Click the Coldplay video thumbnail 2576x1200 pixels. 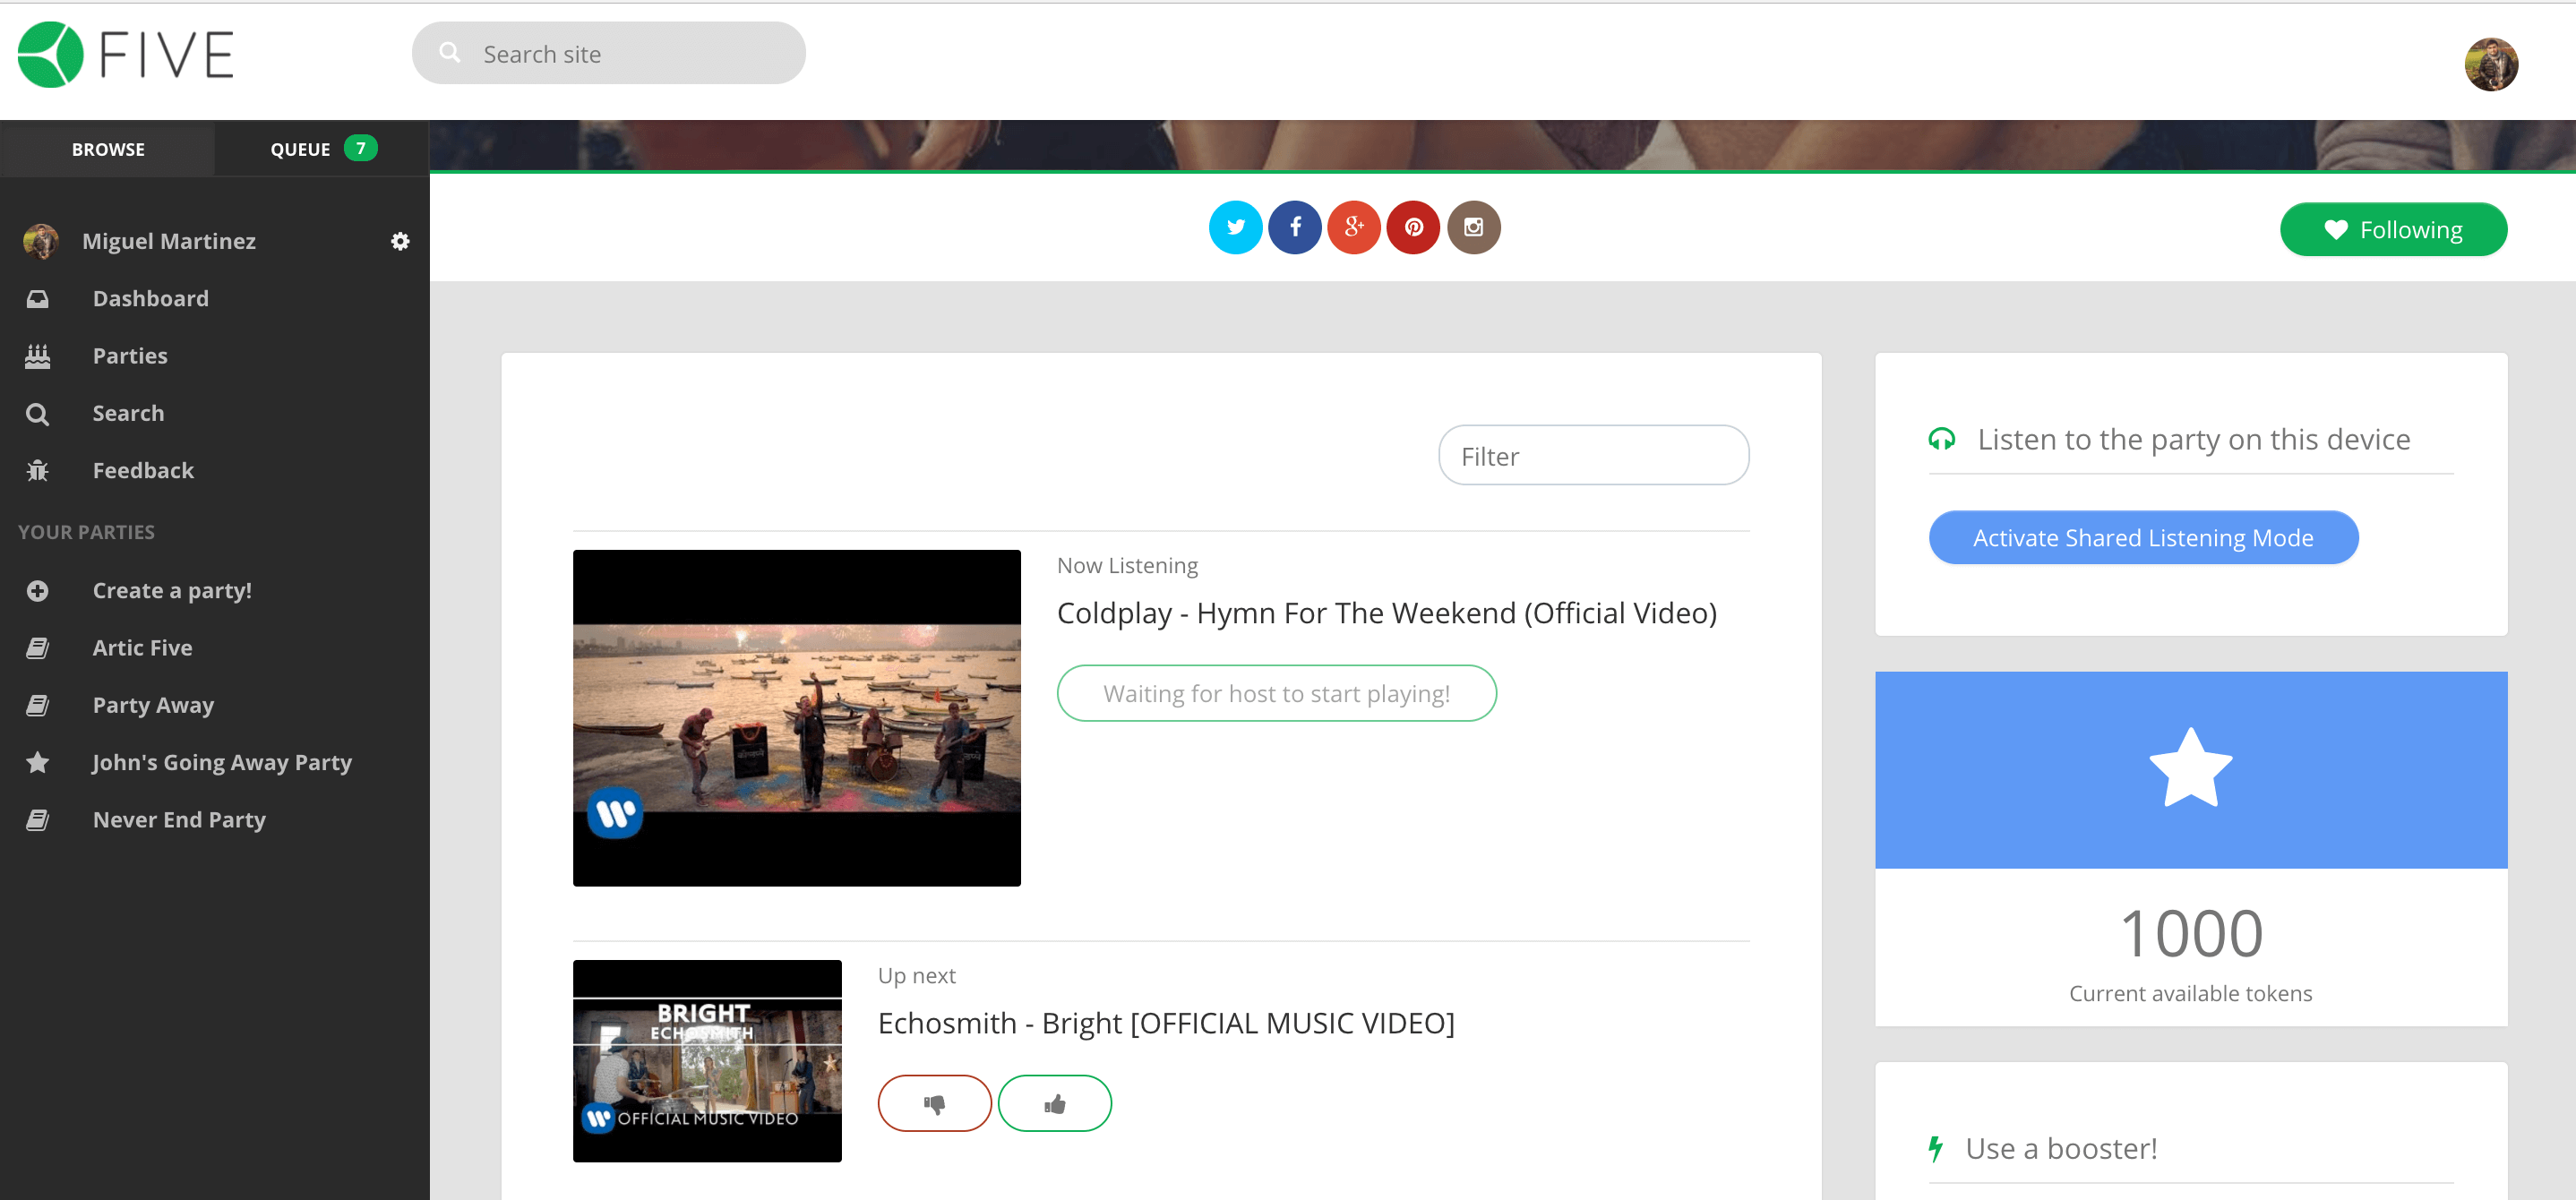point(796,717)
